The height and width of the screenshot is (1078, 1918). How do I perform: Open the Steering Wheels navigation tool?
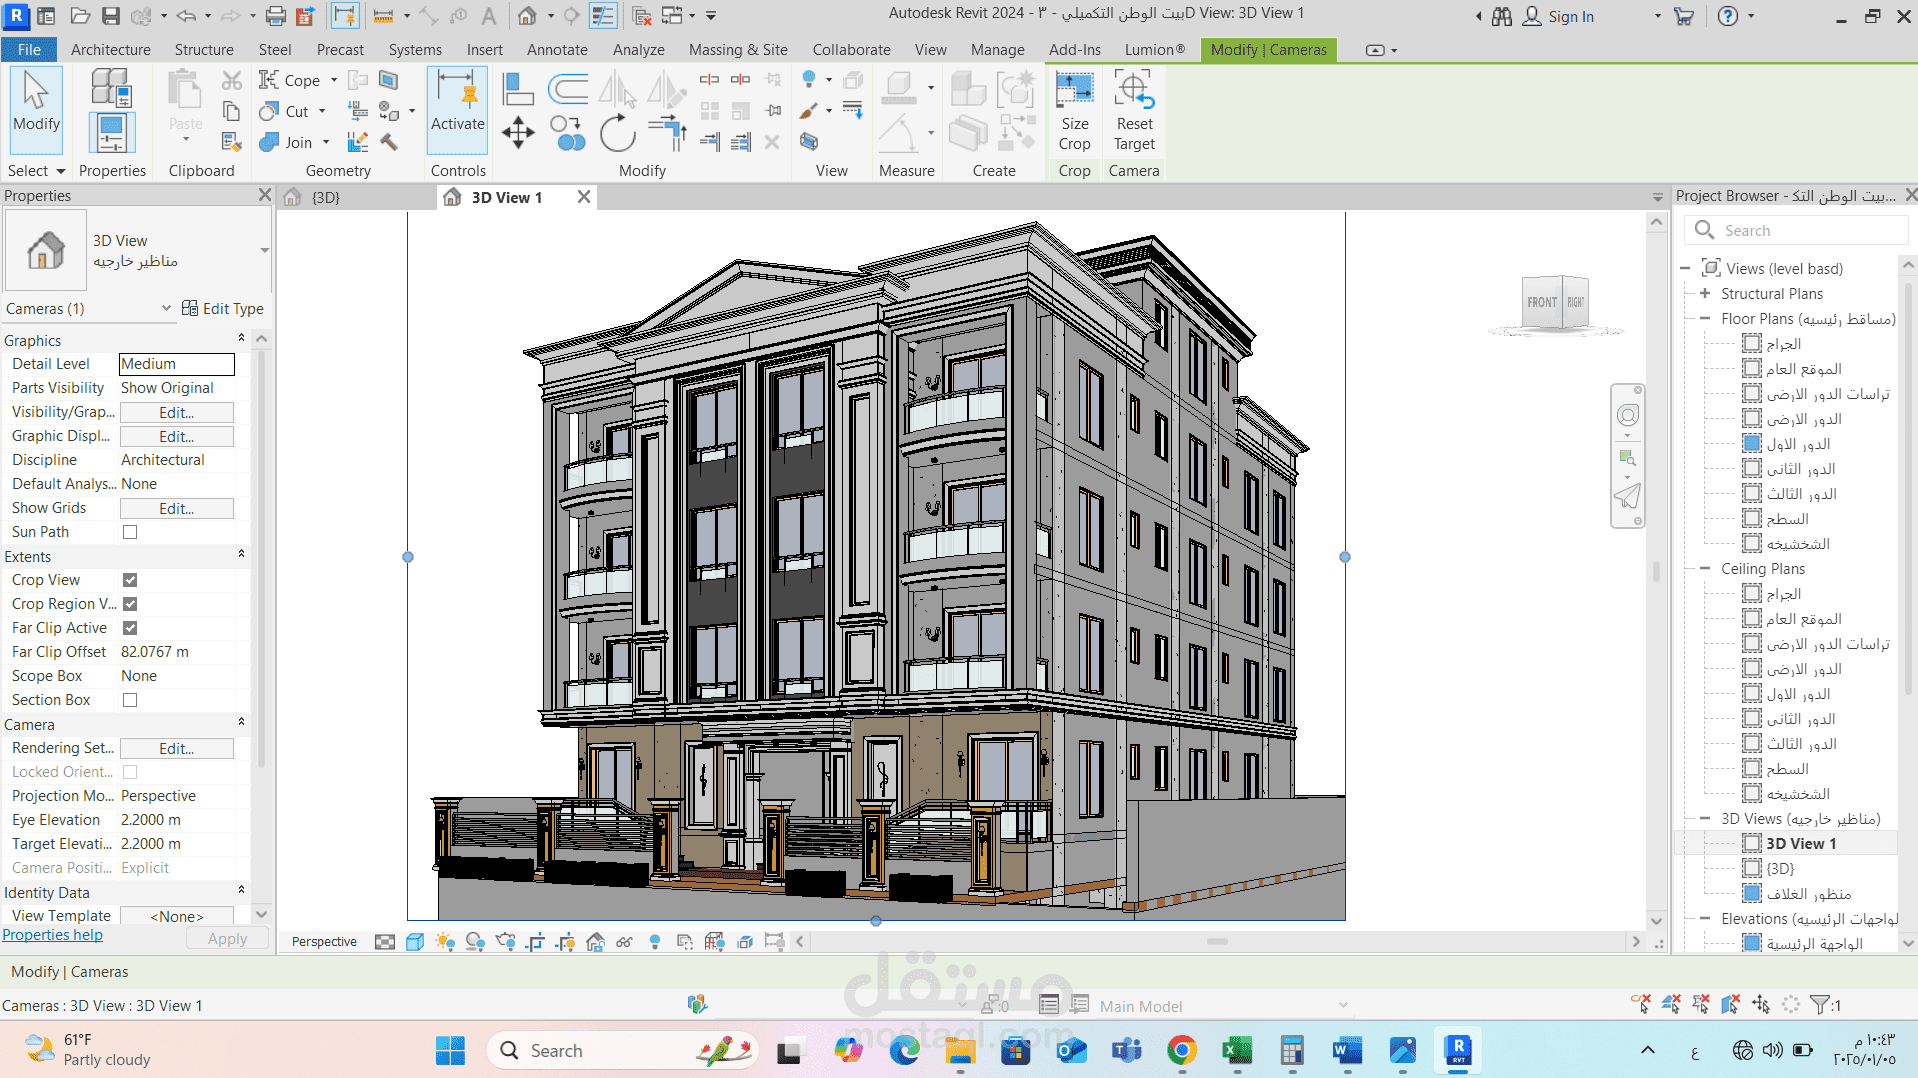click(x=1628, y=415)
